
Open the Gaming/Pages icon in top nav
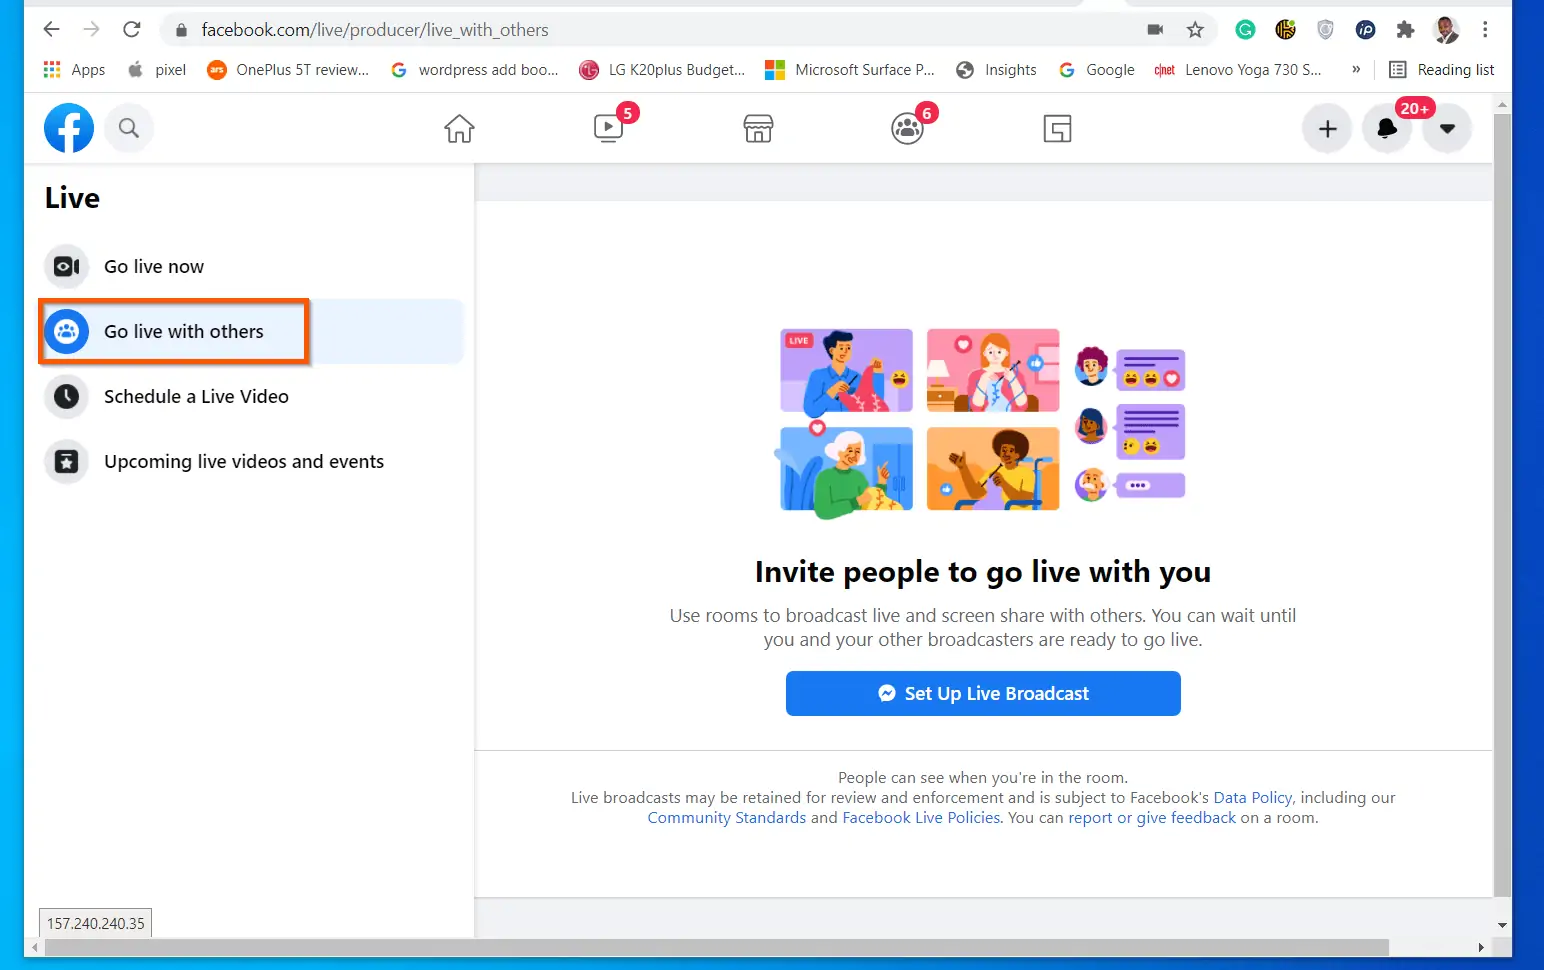click(1057, 128)
